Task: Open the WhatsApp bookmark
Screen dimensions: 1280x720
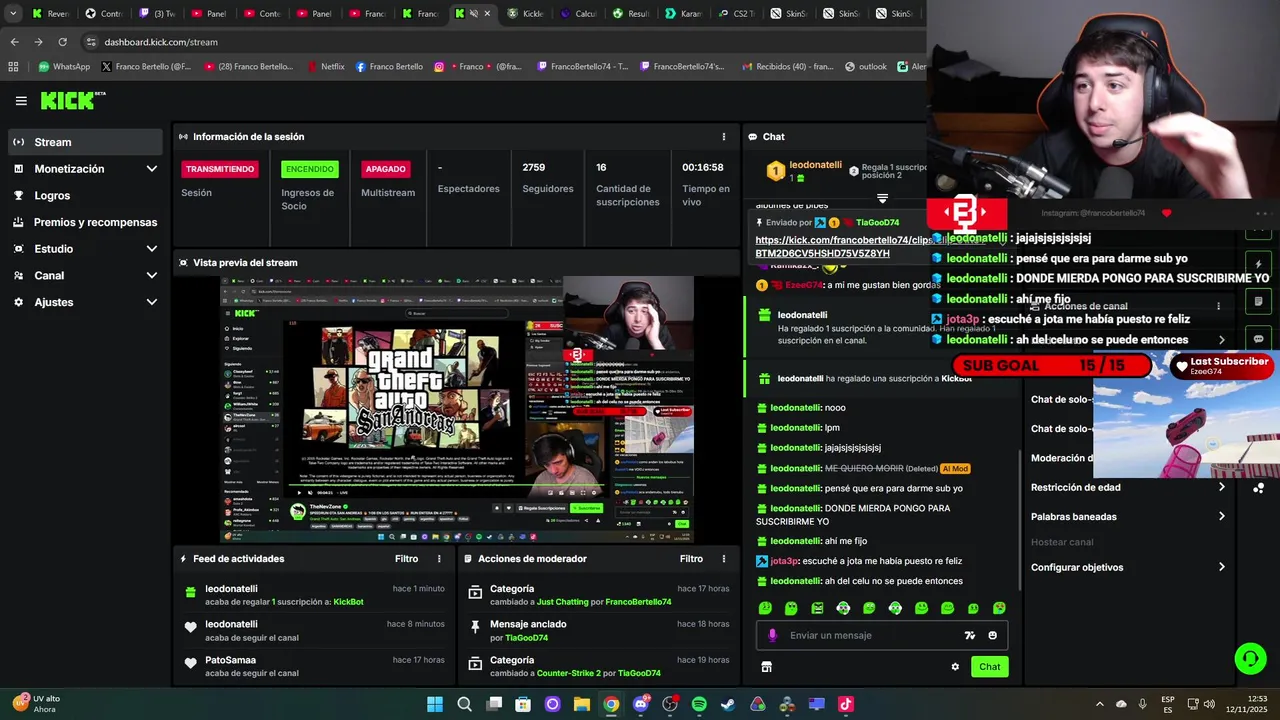Action: point(64,67)
